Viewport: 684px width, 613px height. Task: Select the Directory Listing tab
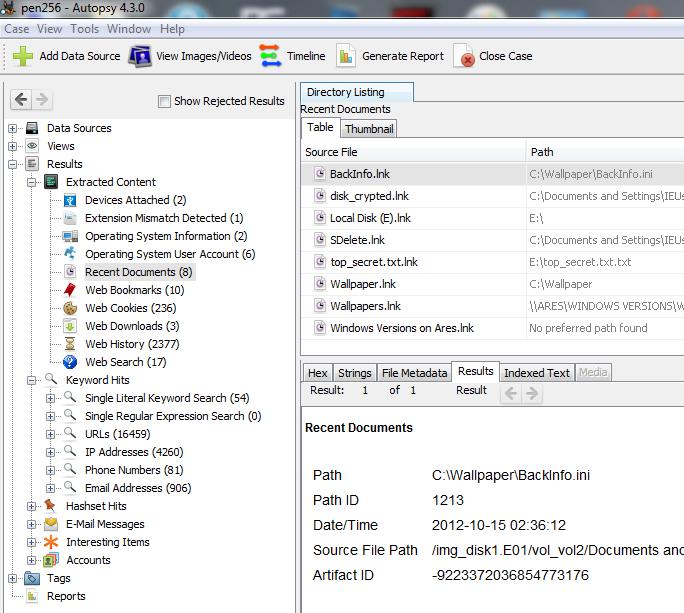click(357, 92)
